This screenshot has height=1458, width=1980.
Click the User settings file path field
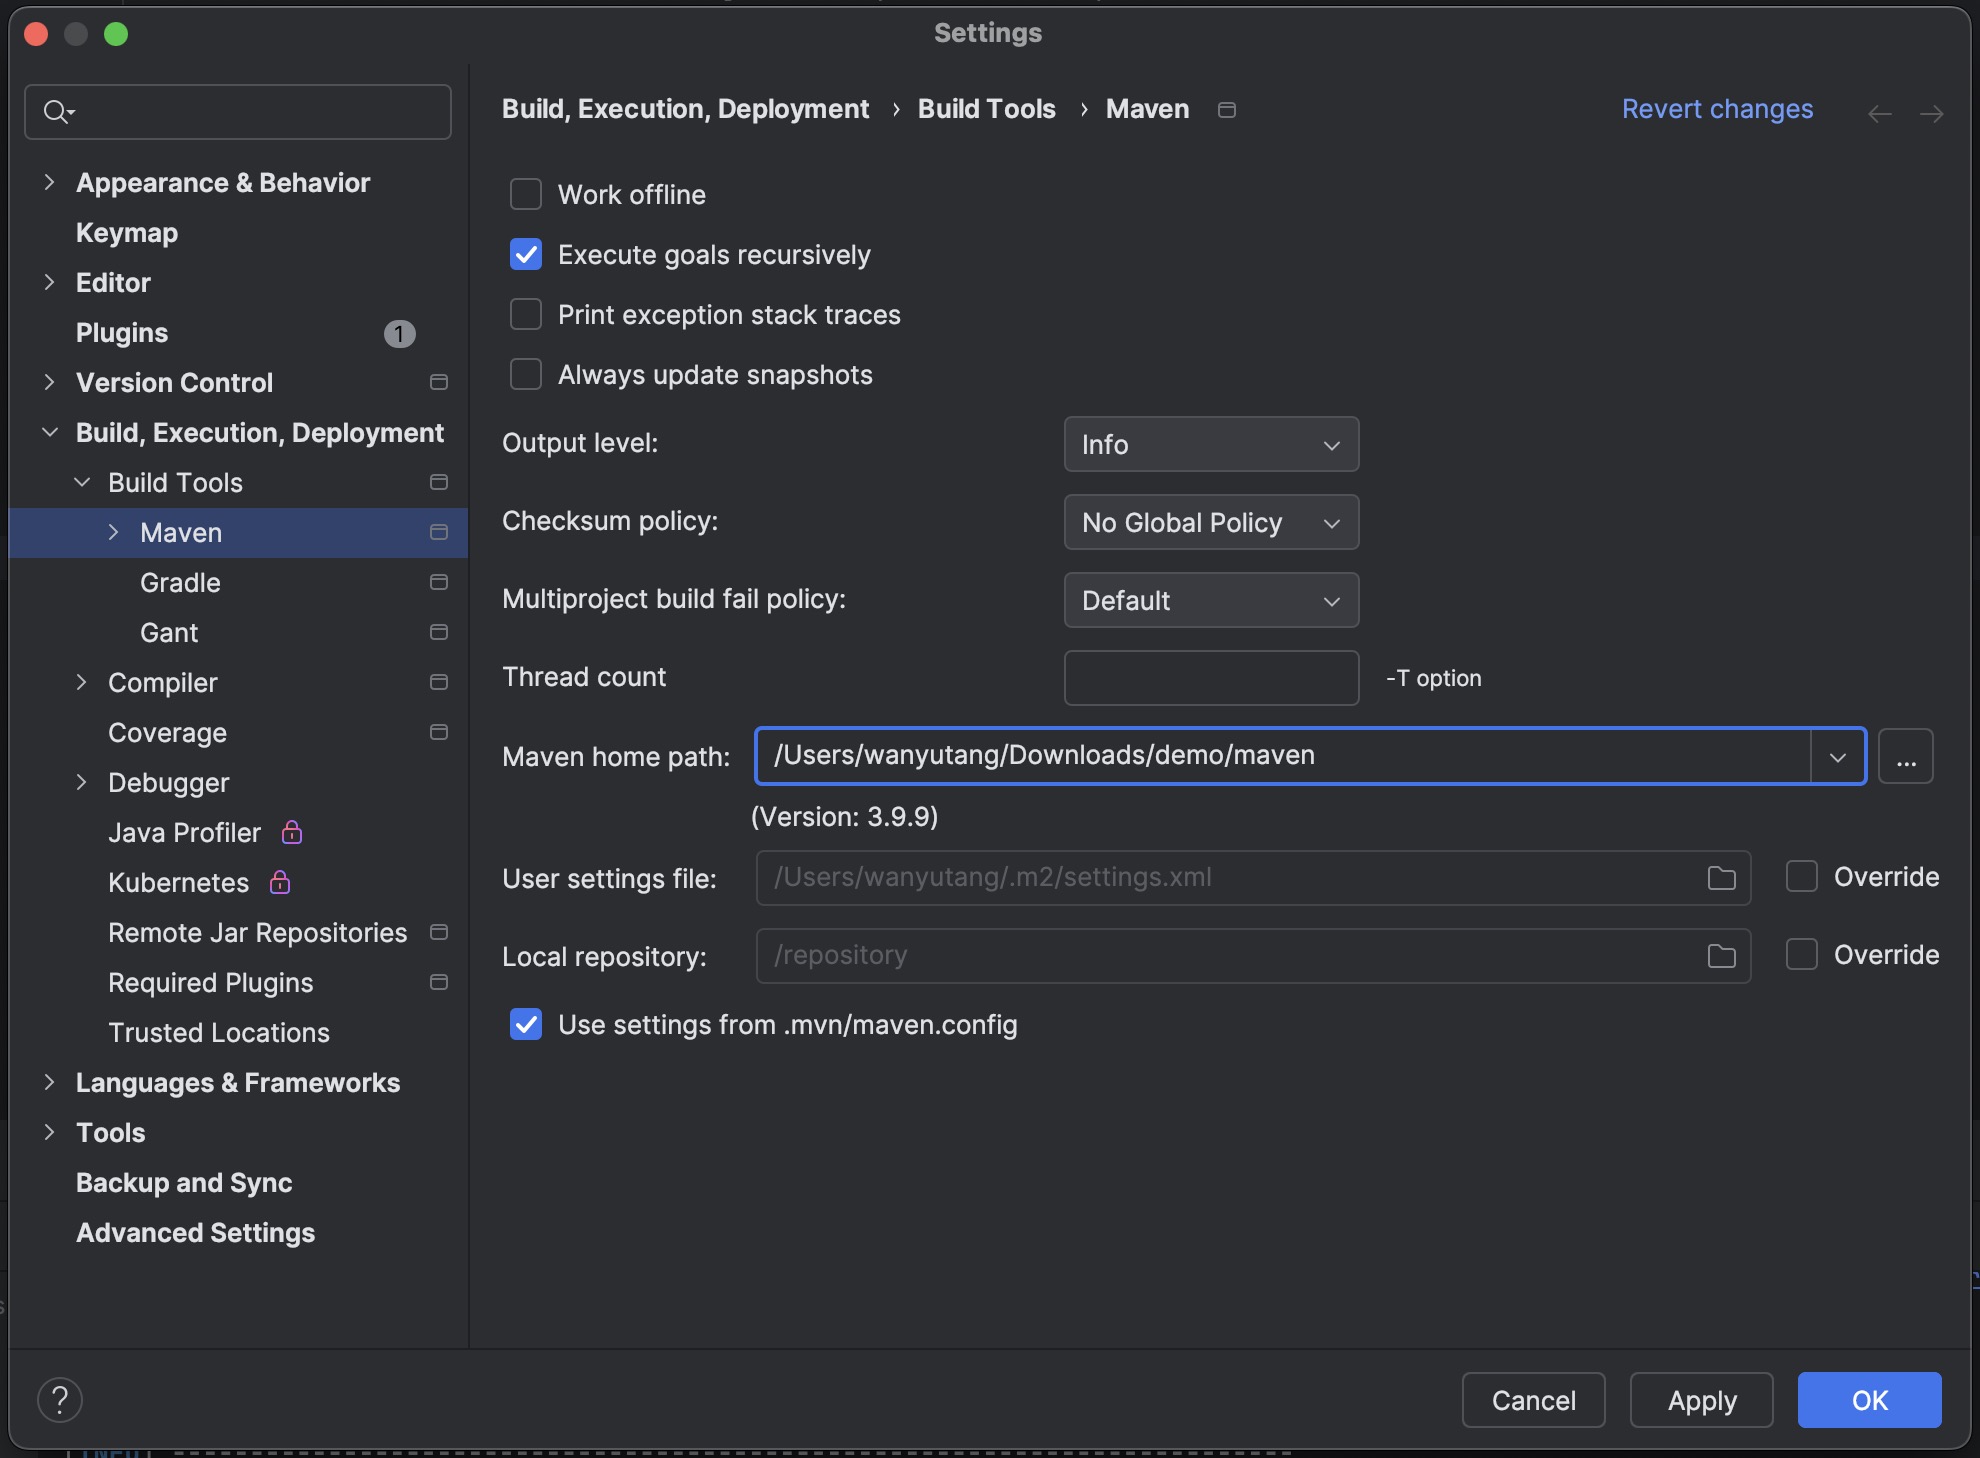[1253, 878]
